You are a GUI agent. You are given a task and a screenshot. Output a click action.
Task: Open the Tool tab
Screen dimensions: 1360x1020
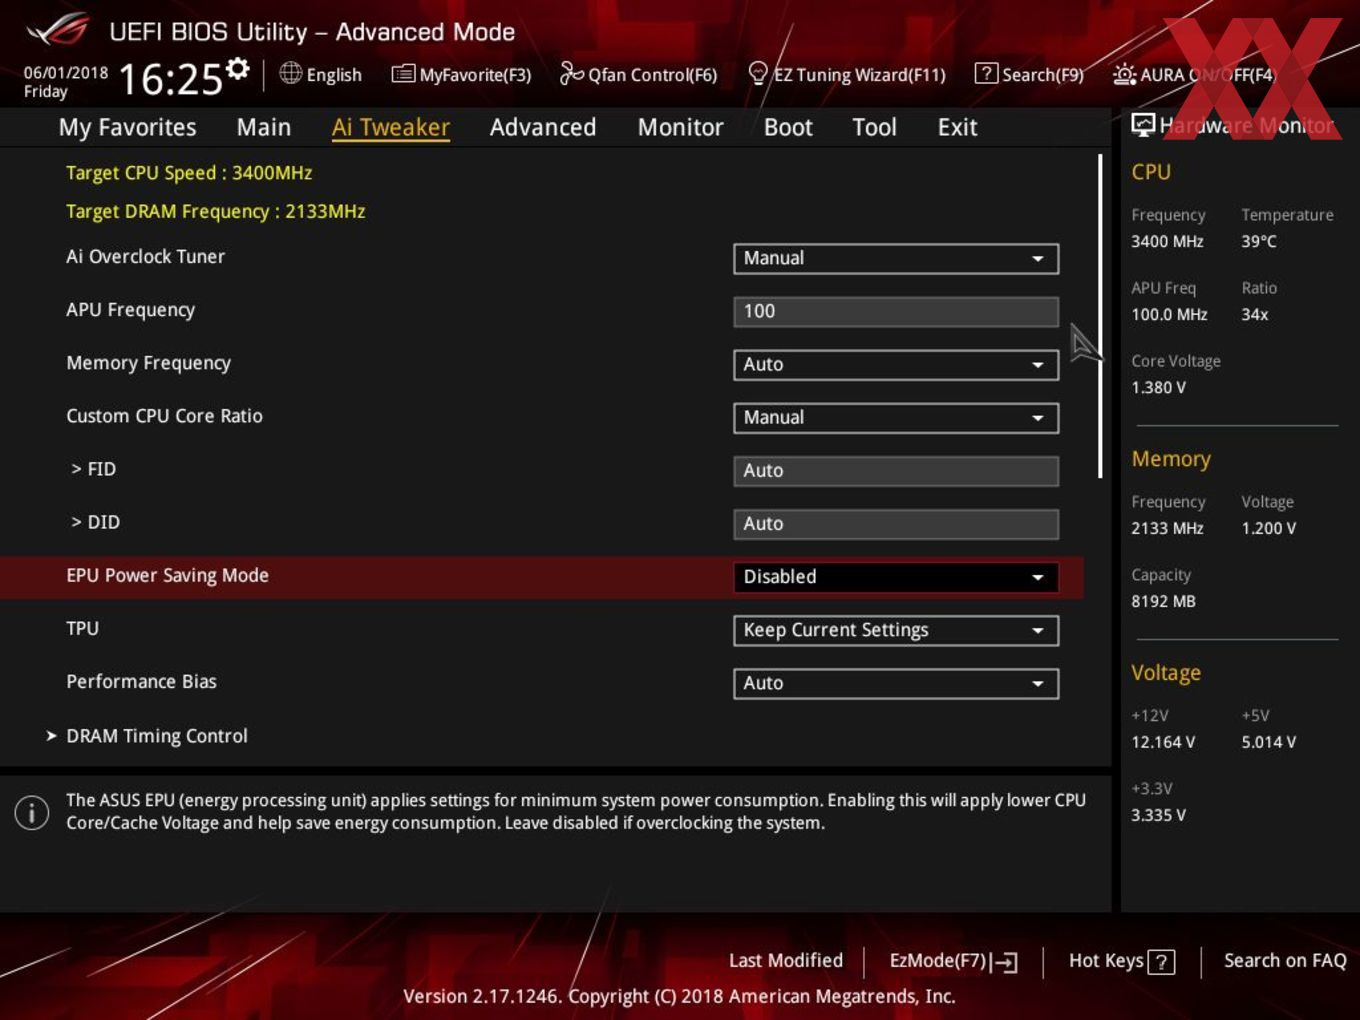[x=874, y=127]
